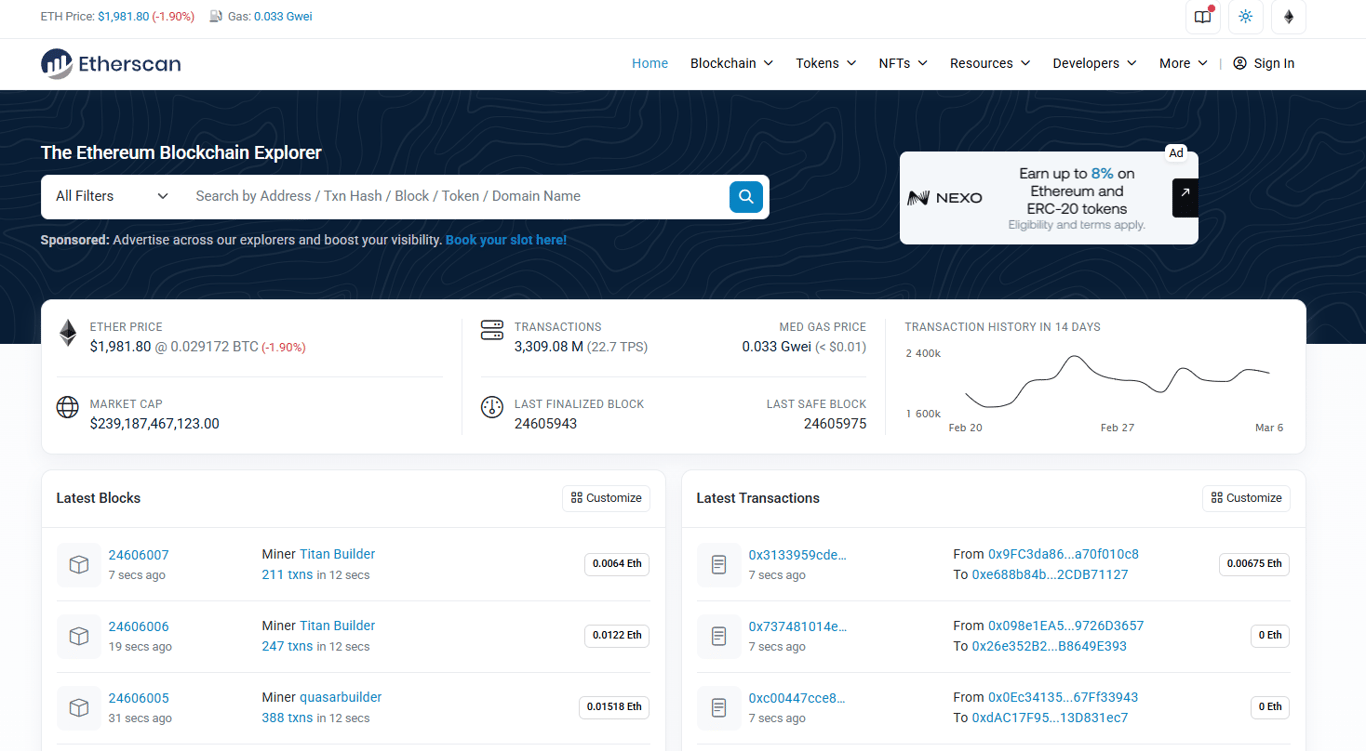Select the Tokens menu item
Viewport: 1366px width, 751px height.
pyautogui.click(x=825, y=63)
